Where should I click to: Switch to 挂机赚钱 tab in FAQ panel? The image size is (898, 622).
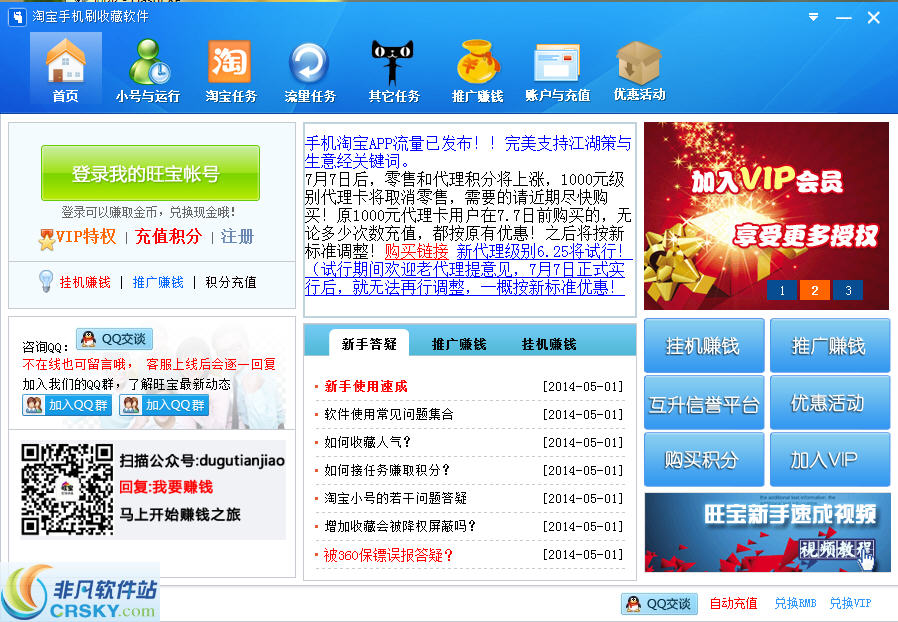(549, 344)
